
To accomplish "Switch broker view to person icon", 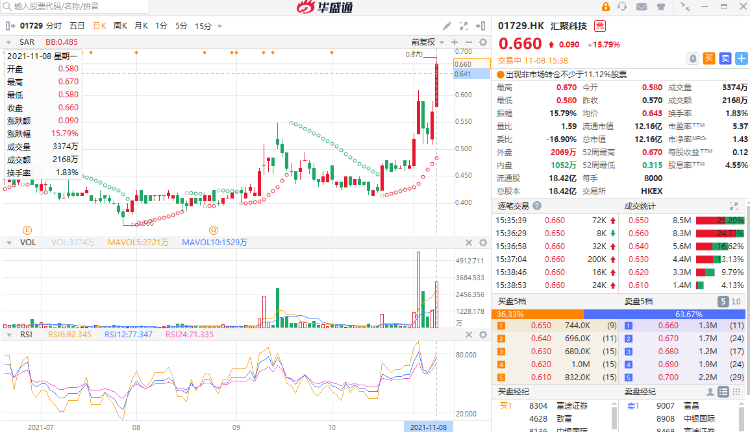I will click(x=710, y=392).
